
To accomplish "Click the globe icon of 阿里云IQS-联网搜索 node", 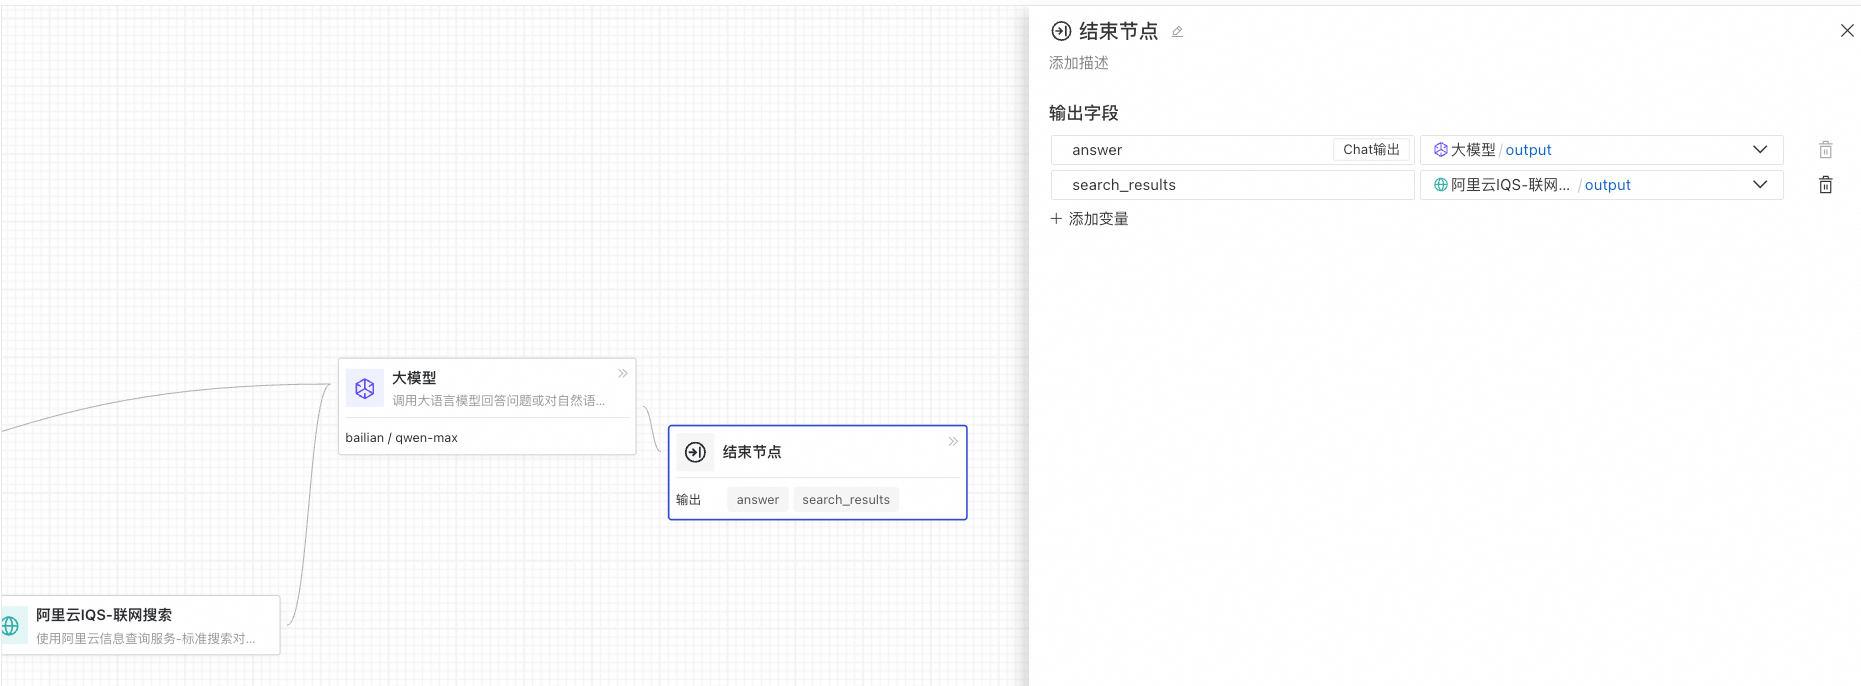I will [10, 626].
